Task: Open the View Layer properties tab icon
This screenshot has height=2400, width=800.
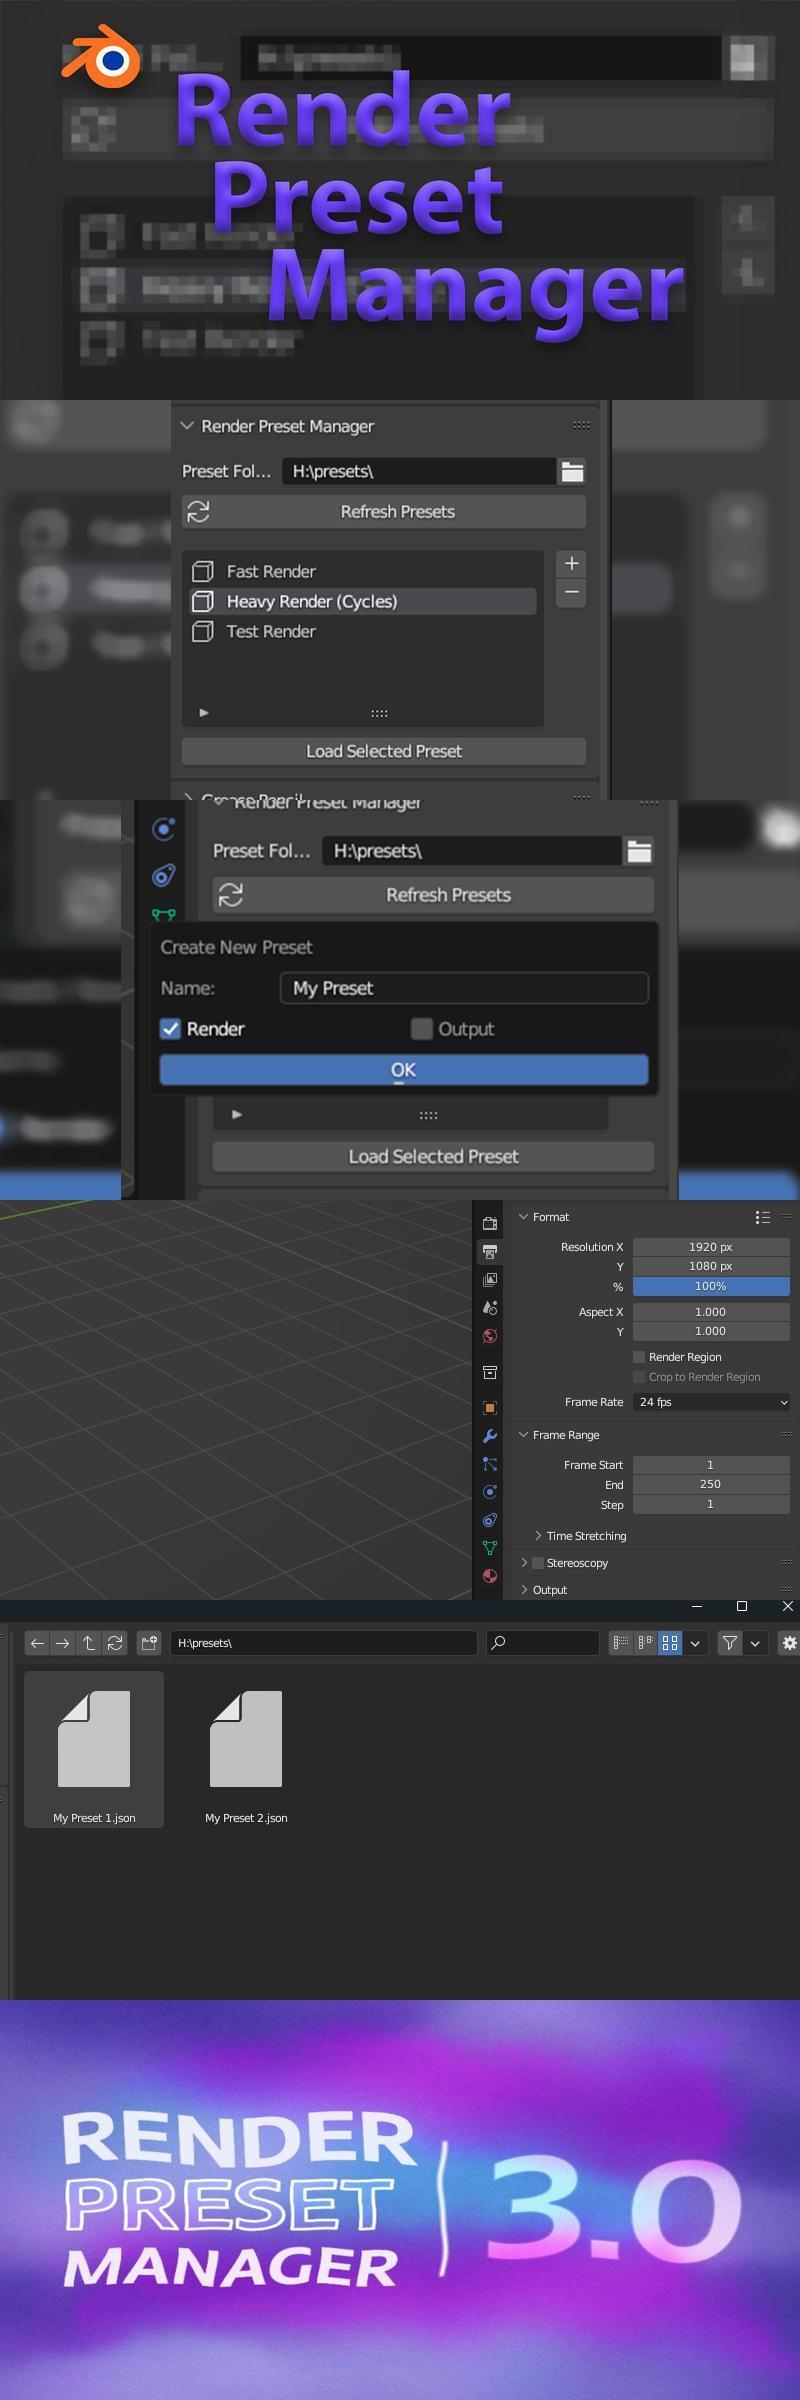Action: click(490, 1279)
